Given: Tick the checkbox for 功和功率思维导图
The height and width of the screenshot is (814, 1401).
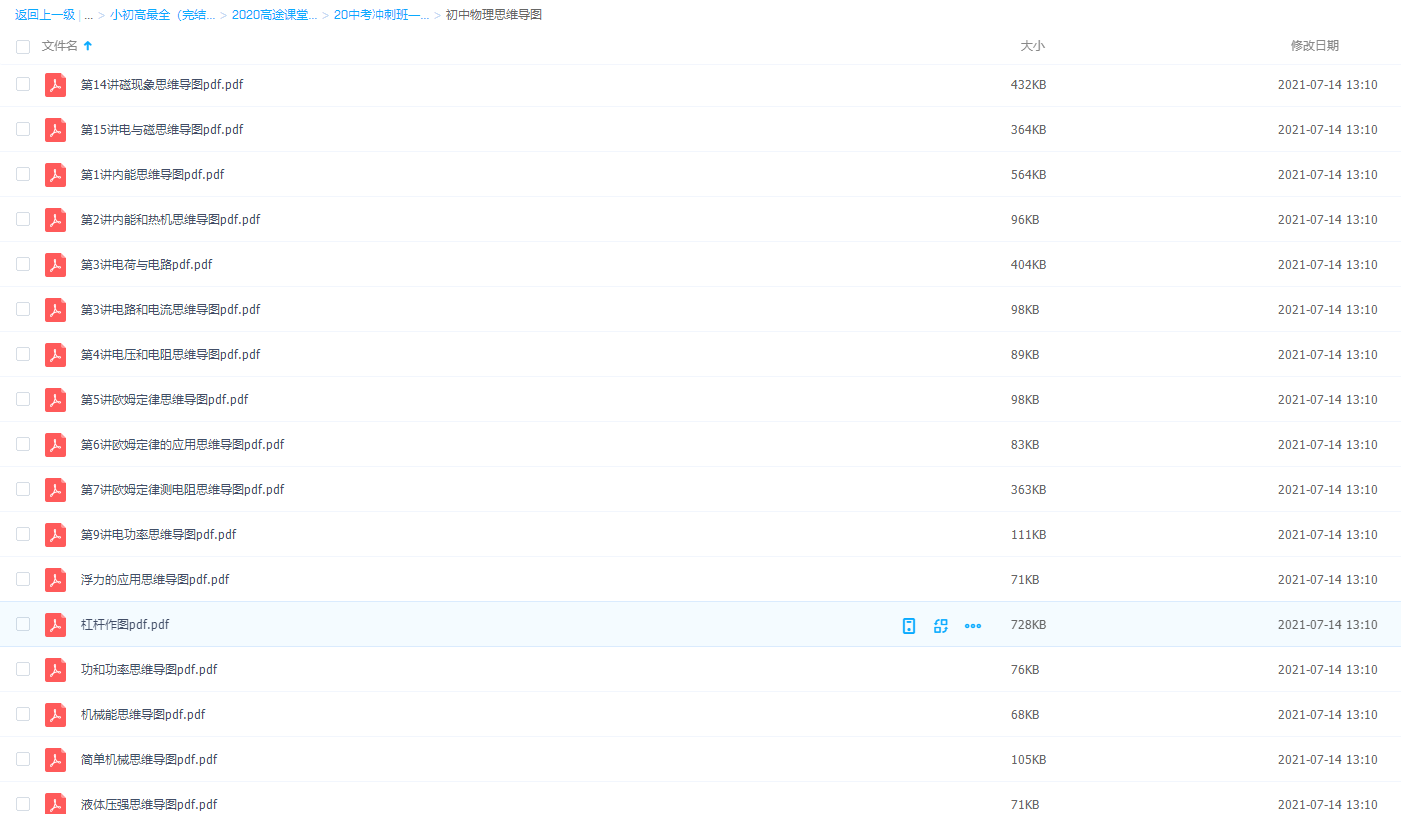Looking at the screenshot, I should click(x=23, y=670).
